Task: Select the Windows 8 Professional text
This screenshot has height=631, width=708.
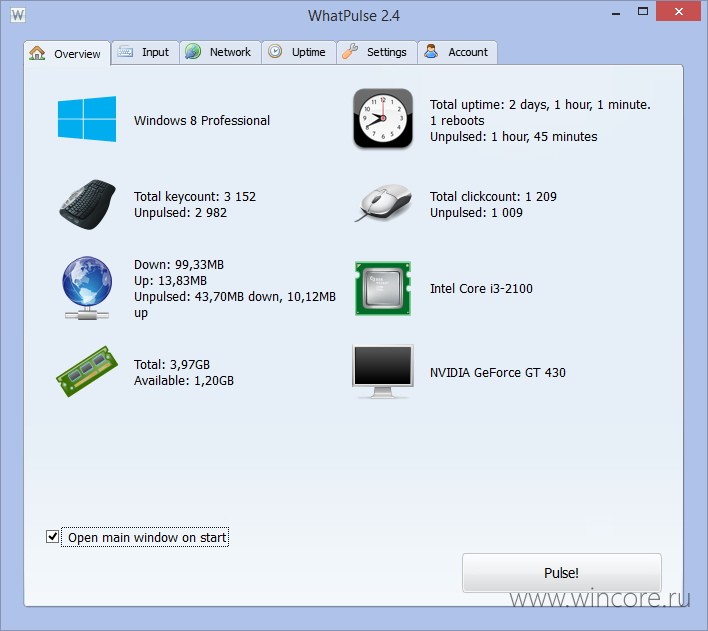Action: tap(202, 121)
